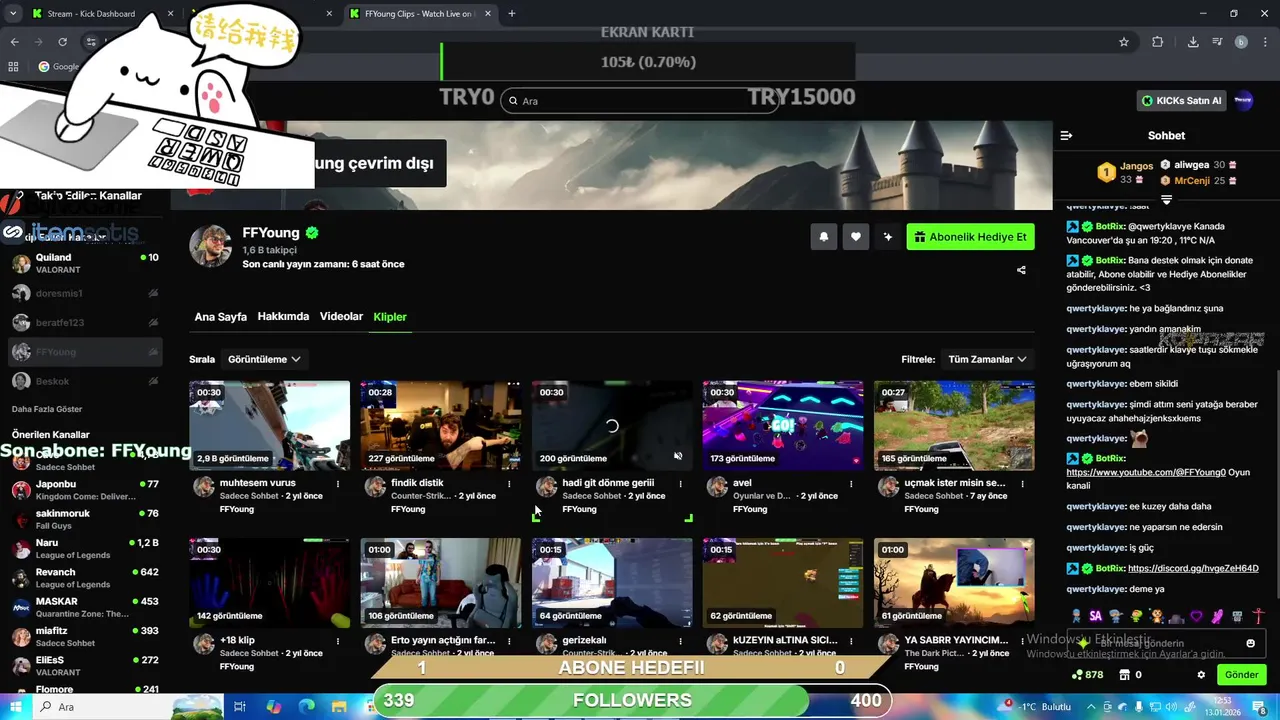The image size is (1280, 720).
Task: Open File Explorer from the taskbar
Action: [x=340, y=707]
